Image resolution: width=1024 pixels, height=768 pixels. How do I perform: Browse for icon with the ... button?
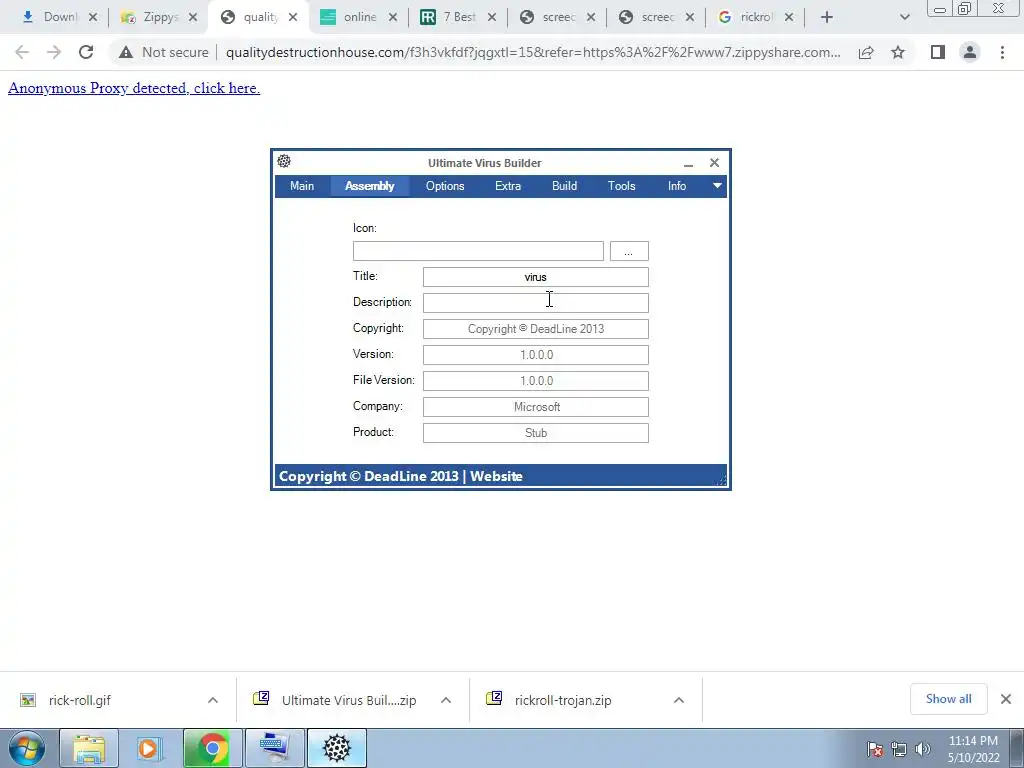click(x=629, y=251)
